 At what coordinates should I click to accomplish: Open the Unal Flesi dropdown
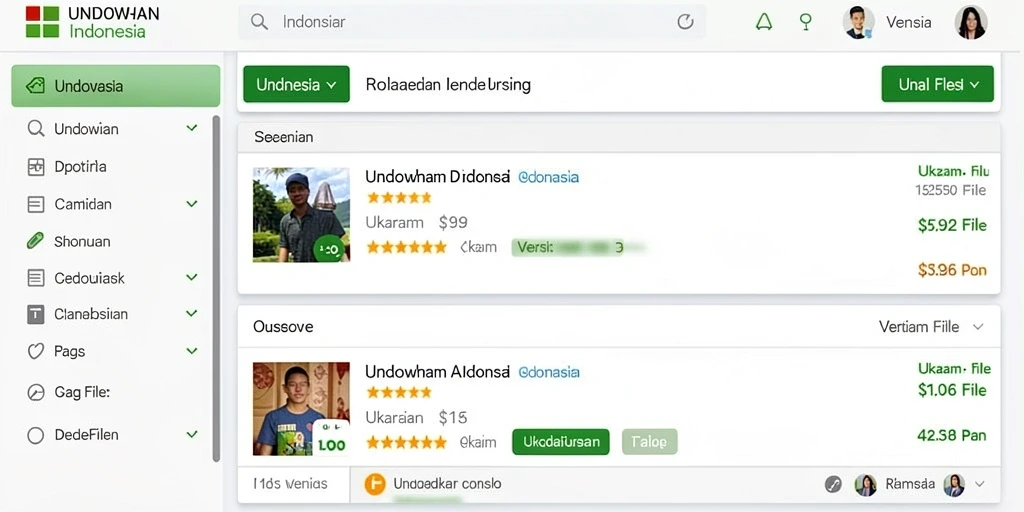pyautogui.click(x=937, y=84)
